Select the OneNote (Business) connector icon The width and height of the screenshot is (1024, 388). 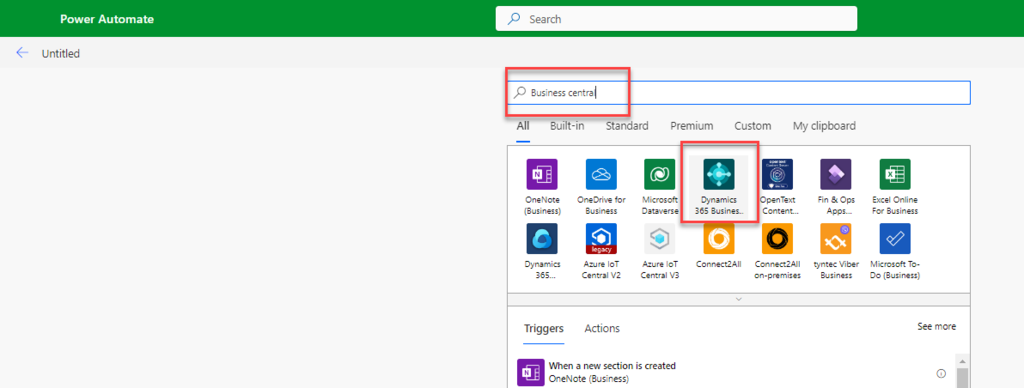tap(542, 174)
